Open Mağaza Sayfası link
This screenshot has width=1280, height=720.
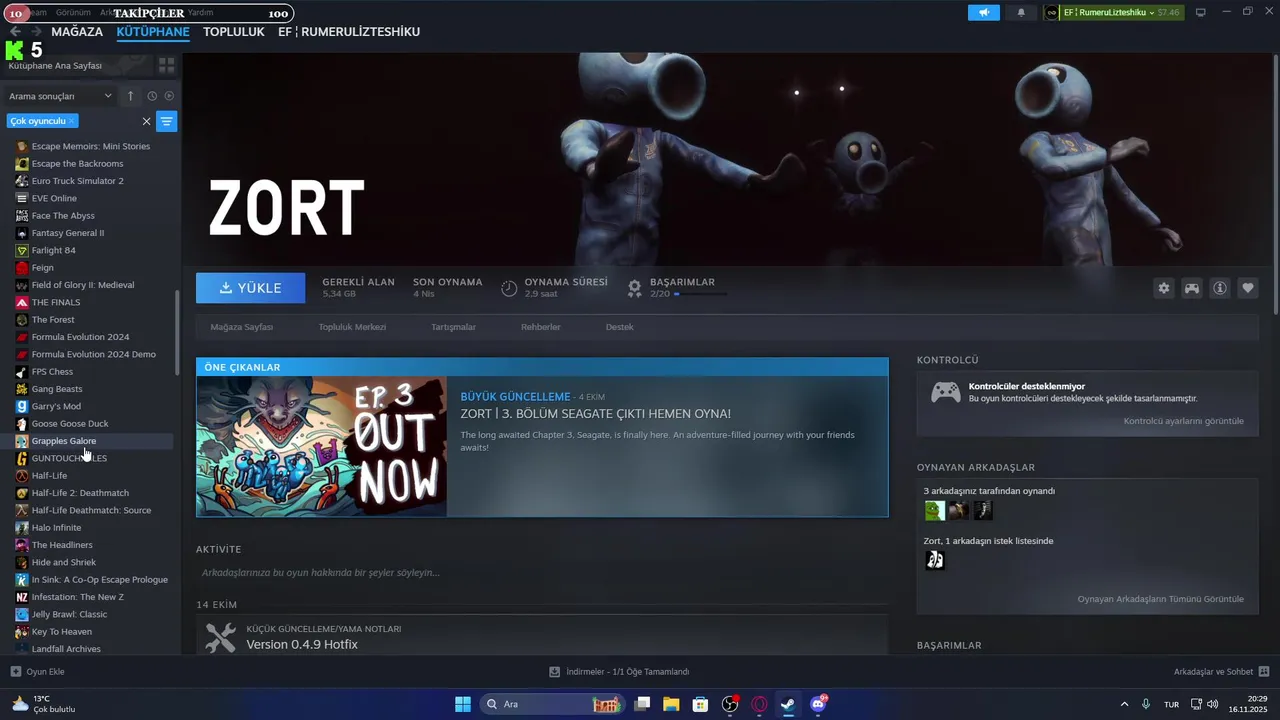[x=242, y=327]
